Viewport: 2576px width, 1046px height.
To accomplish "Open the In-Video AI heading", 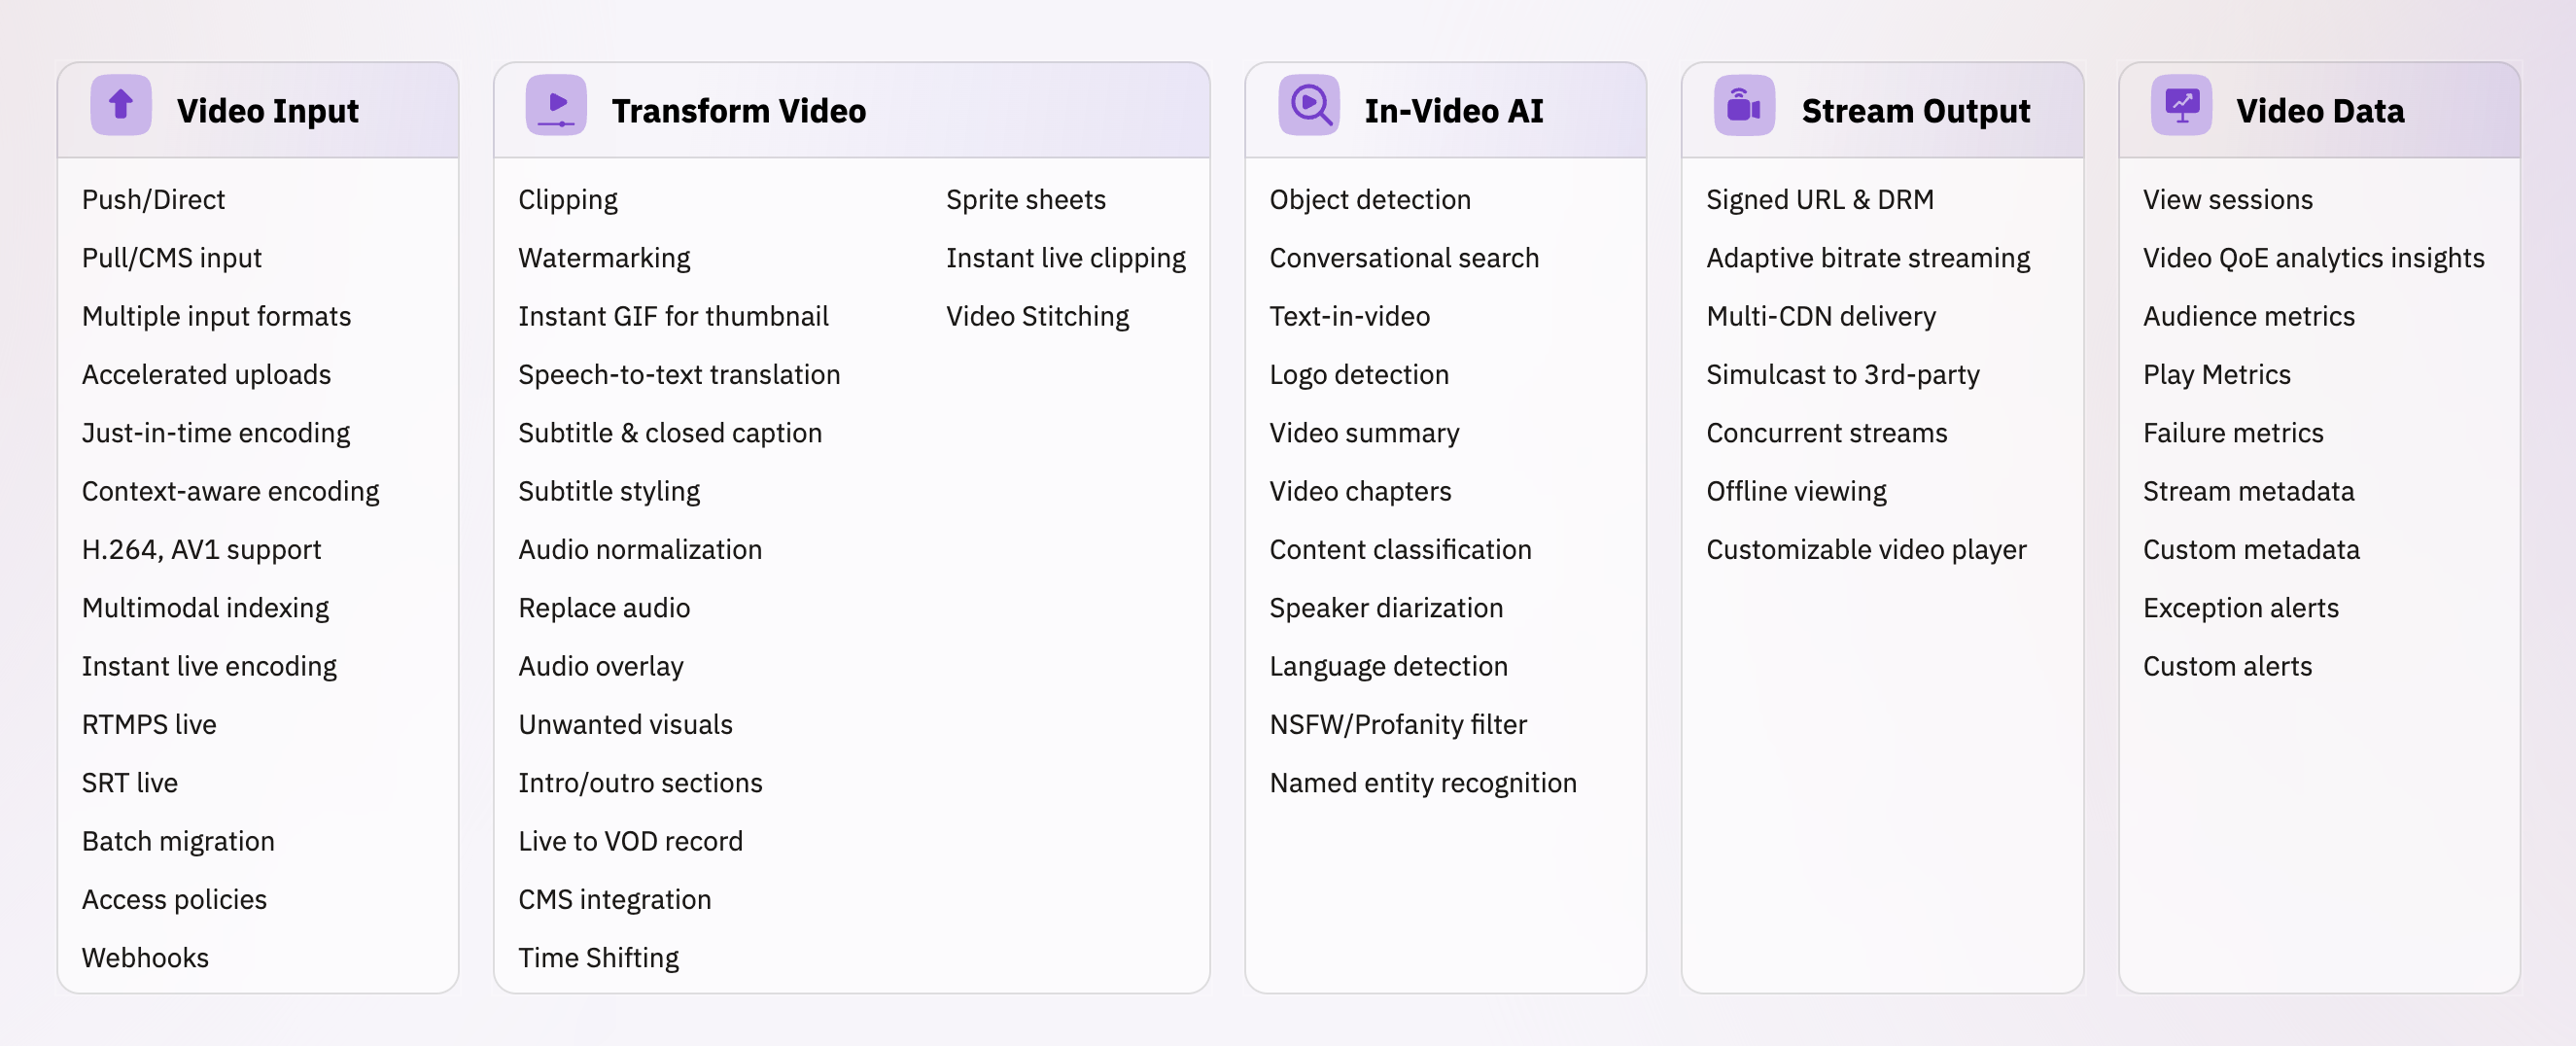I will [x=1454, y=111].
